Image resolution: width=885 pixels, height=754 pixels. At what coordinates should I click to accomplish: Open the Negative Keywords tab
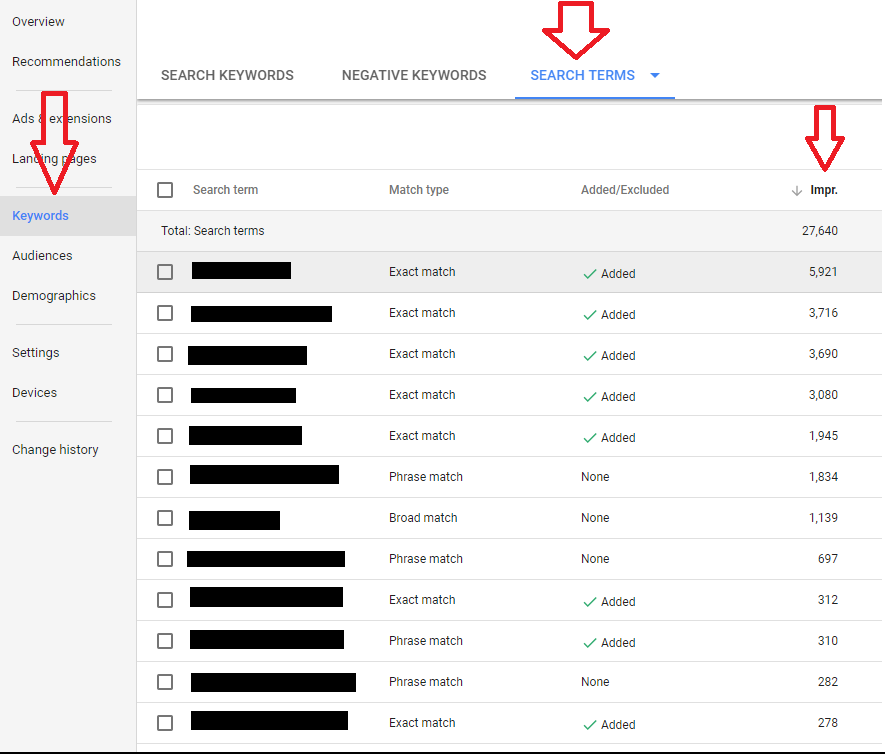(414, 75)
